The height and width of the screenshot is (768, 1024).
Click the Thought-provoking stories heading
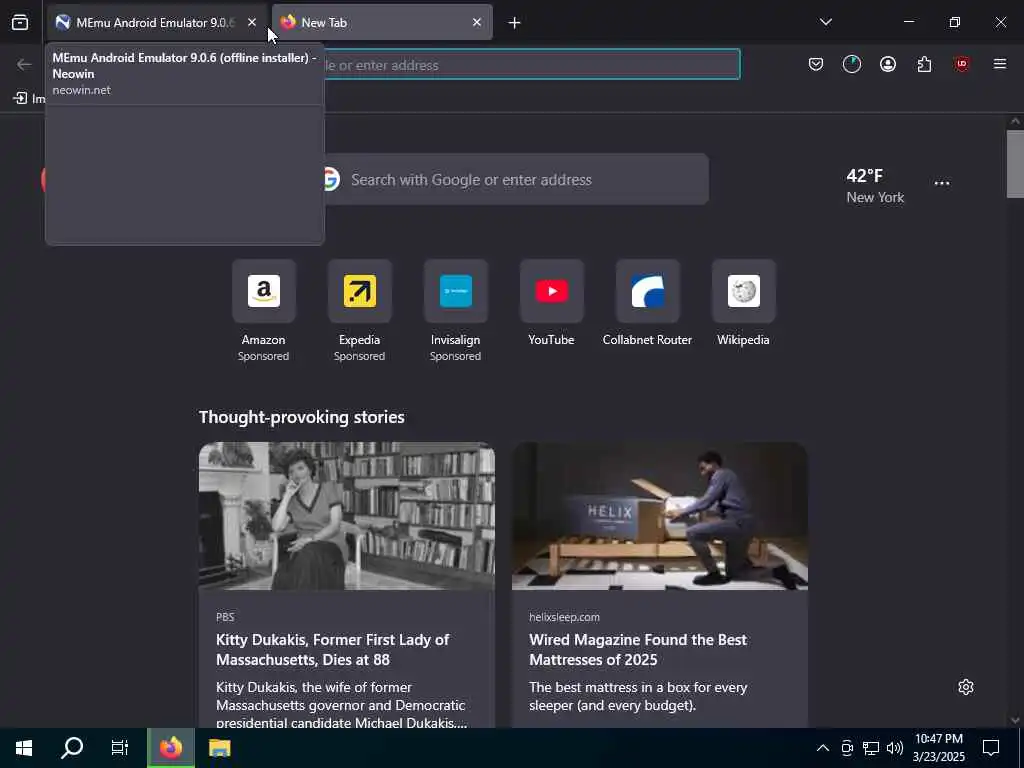coord(302,417)
